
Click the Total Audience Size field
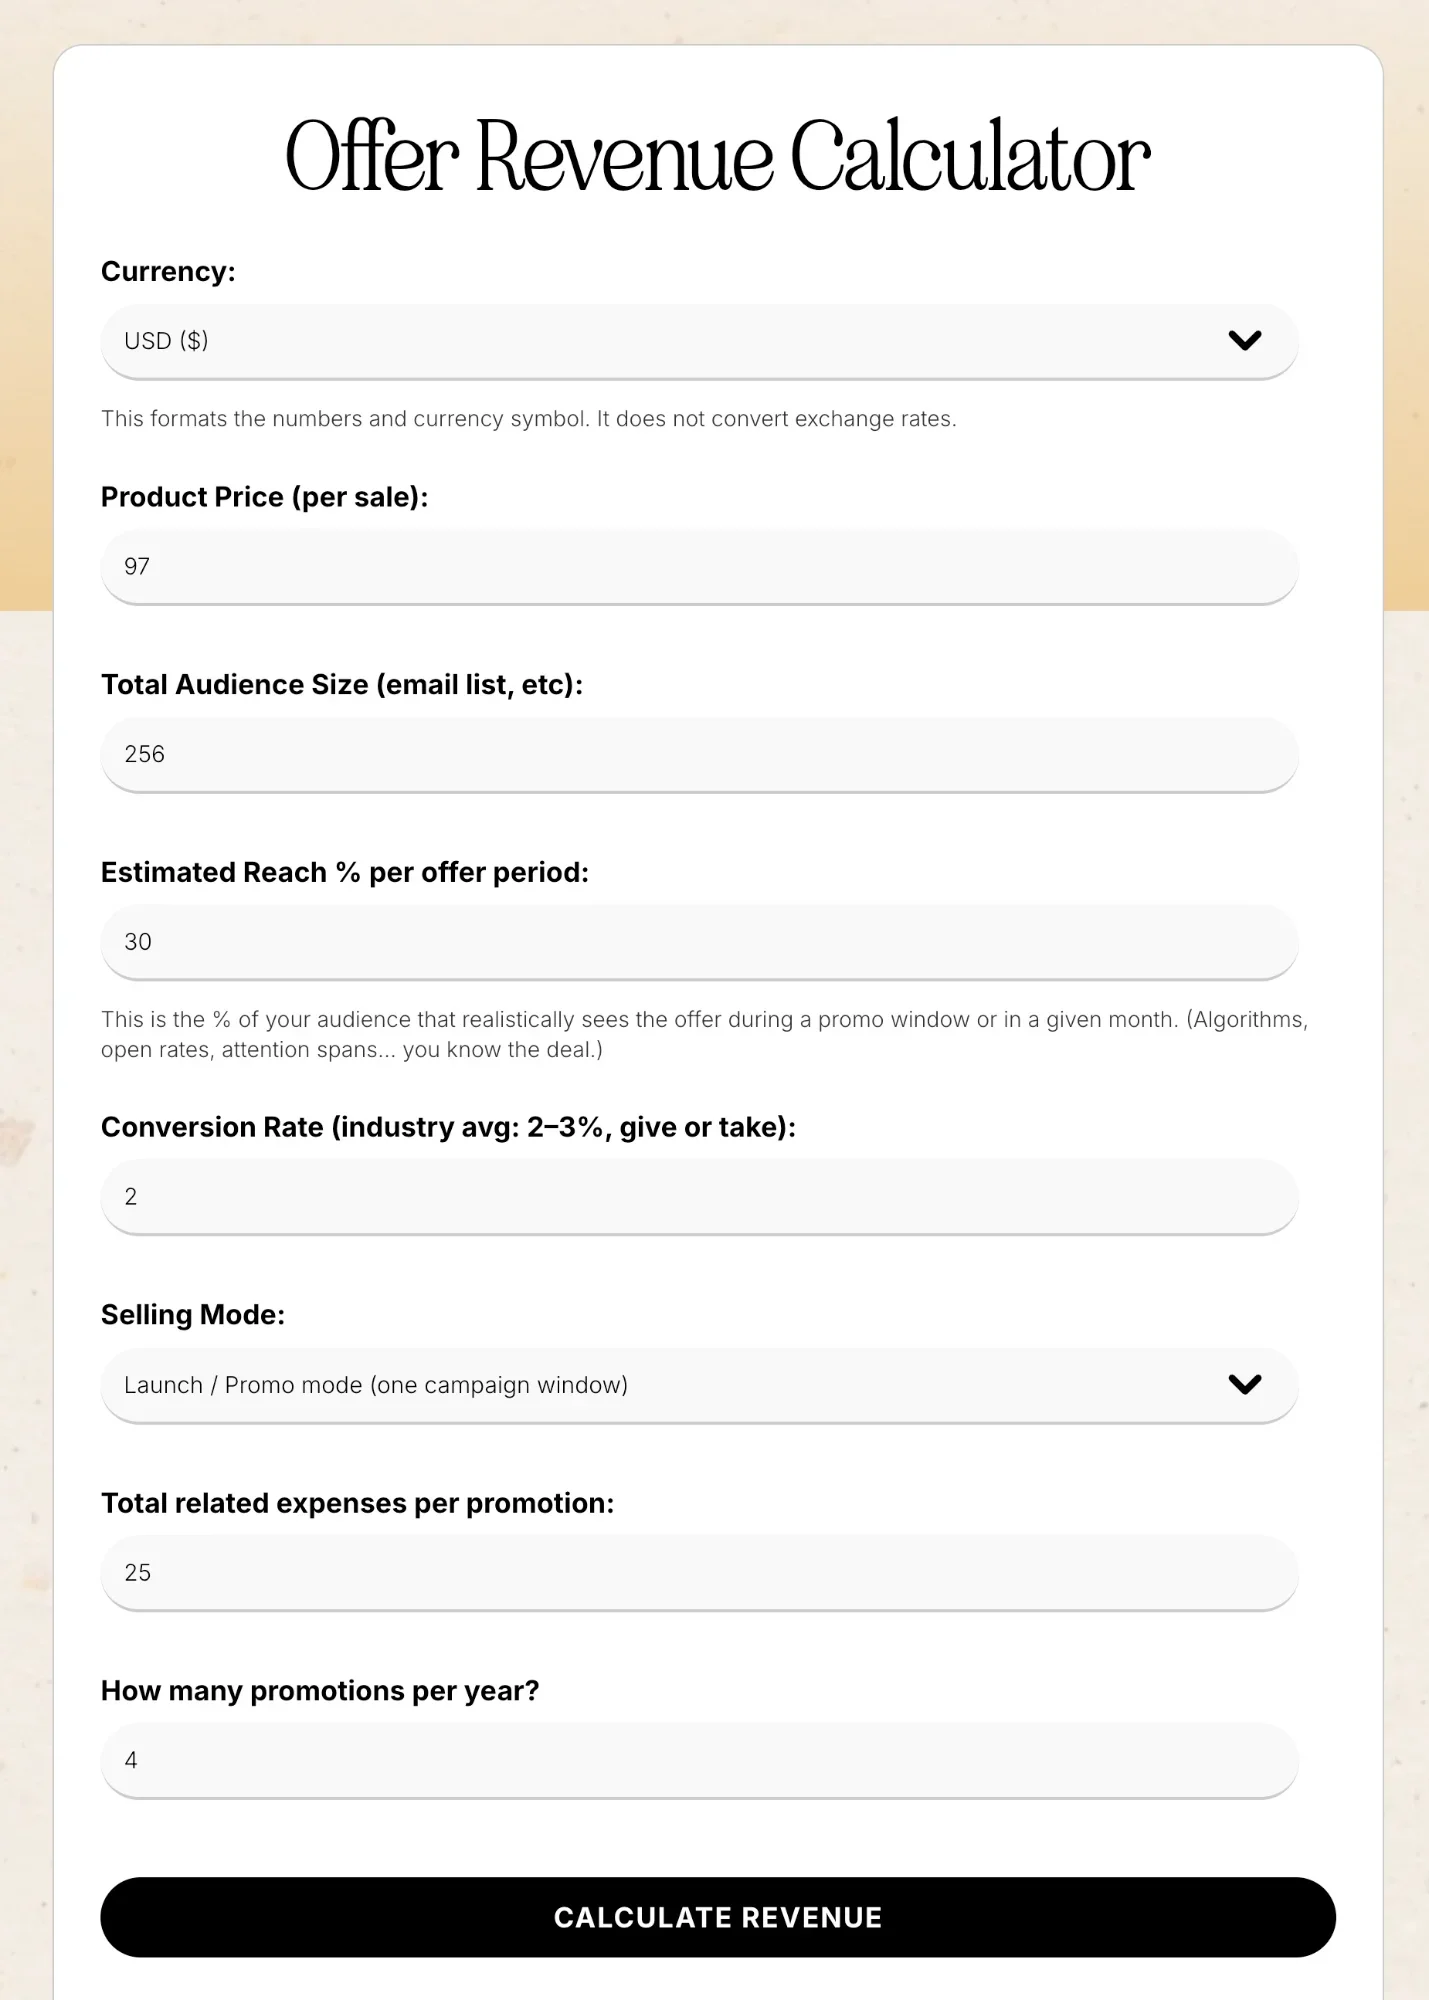coord(699,755)
